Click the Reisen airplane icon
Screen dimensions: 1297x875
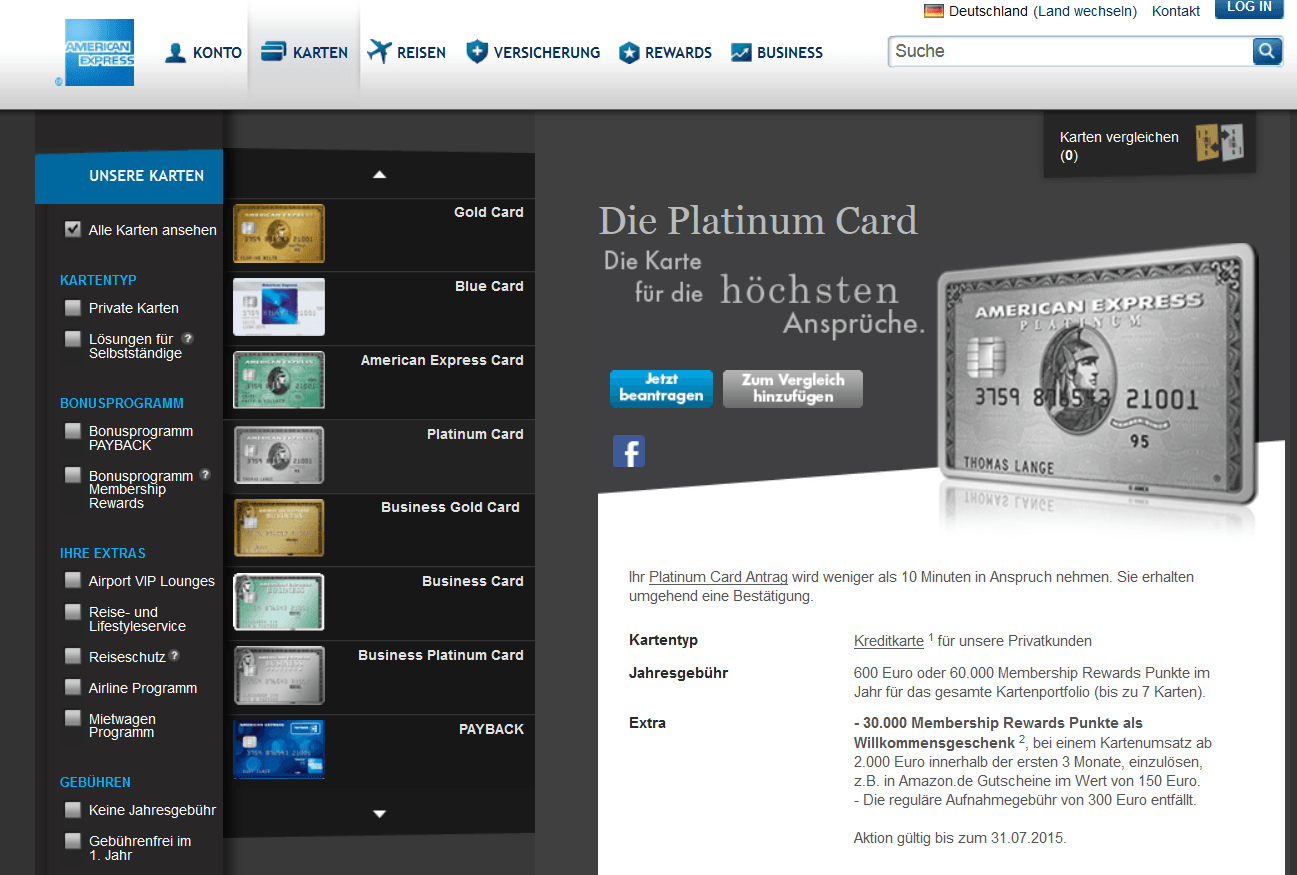(379, 52)
